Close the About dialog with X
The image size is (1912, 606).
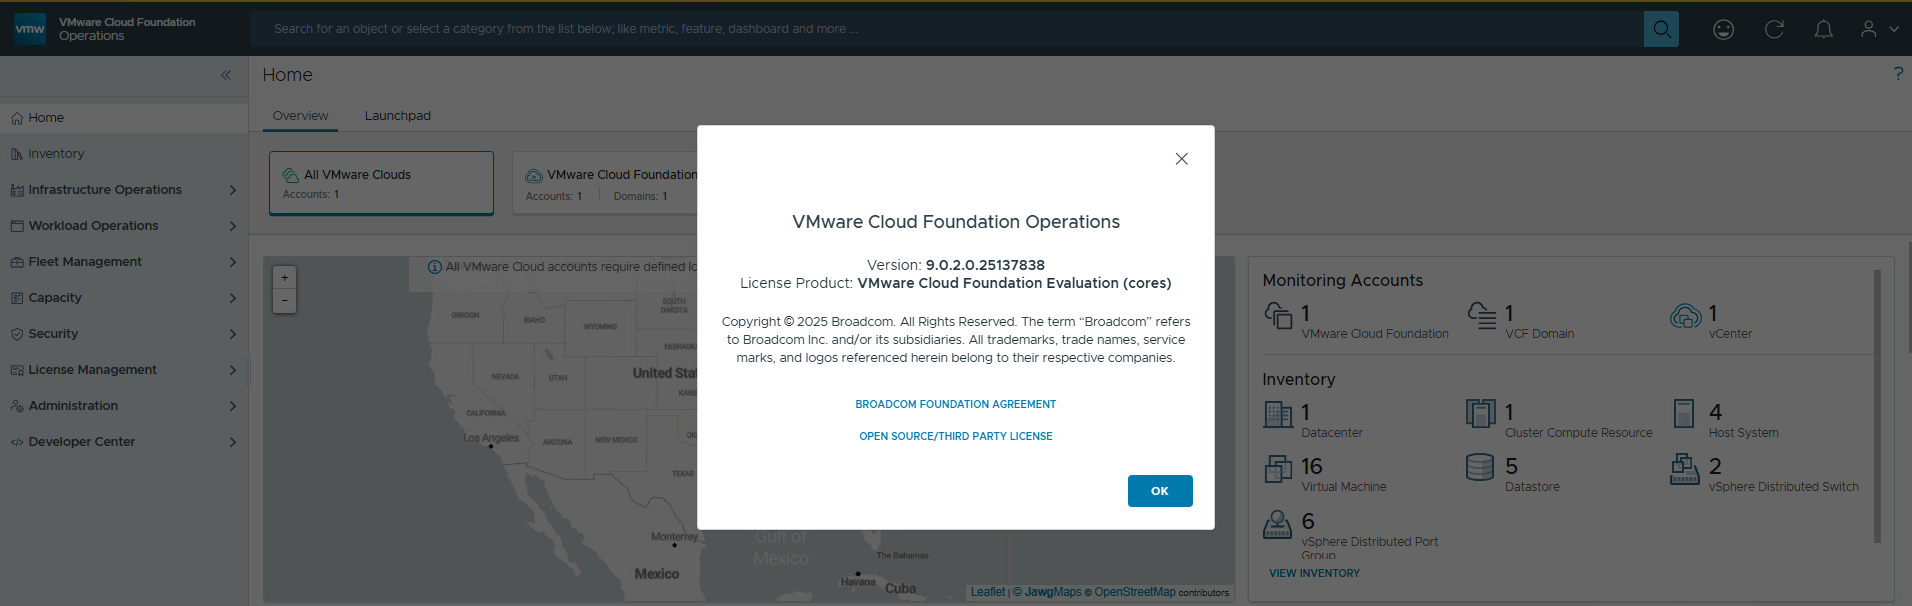(1181, 159)
